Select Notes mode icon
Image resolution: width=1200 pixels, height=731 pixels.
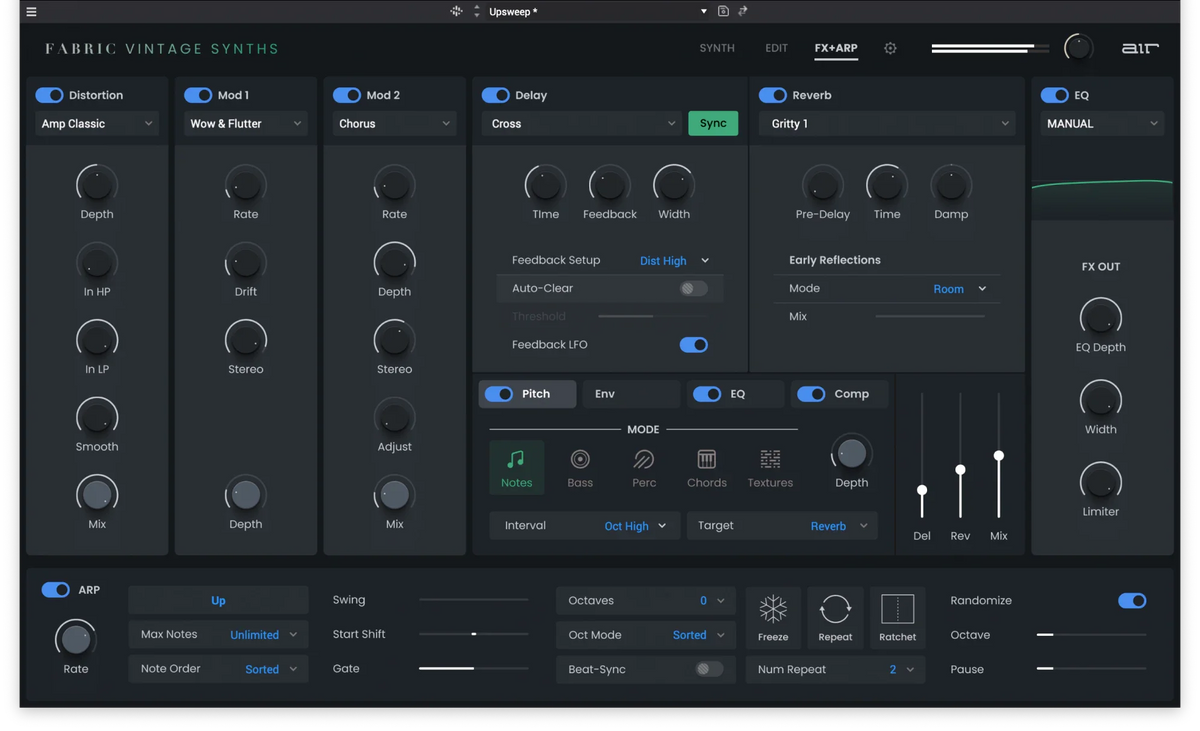click(516, 467)
